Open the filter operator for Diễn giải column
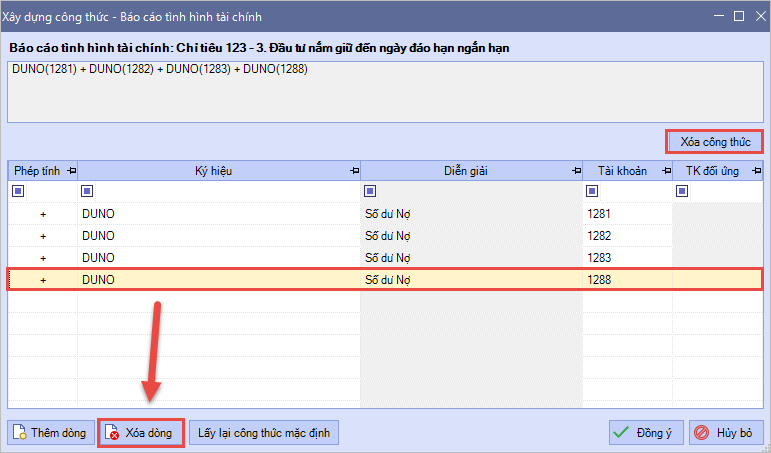This screenshot has height=453, width=771. [x=370, y=191]
